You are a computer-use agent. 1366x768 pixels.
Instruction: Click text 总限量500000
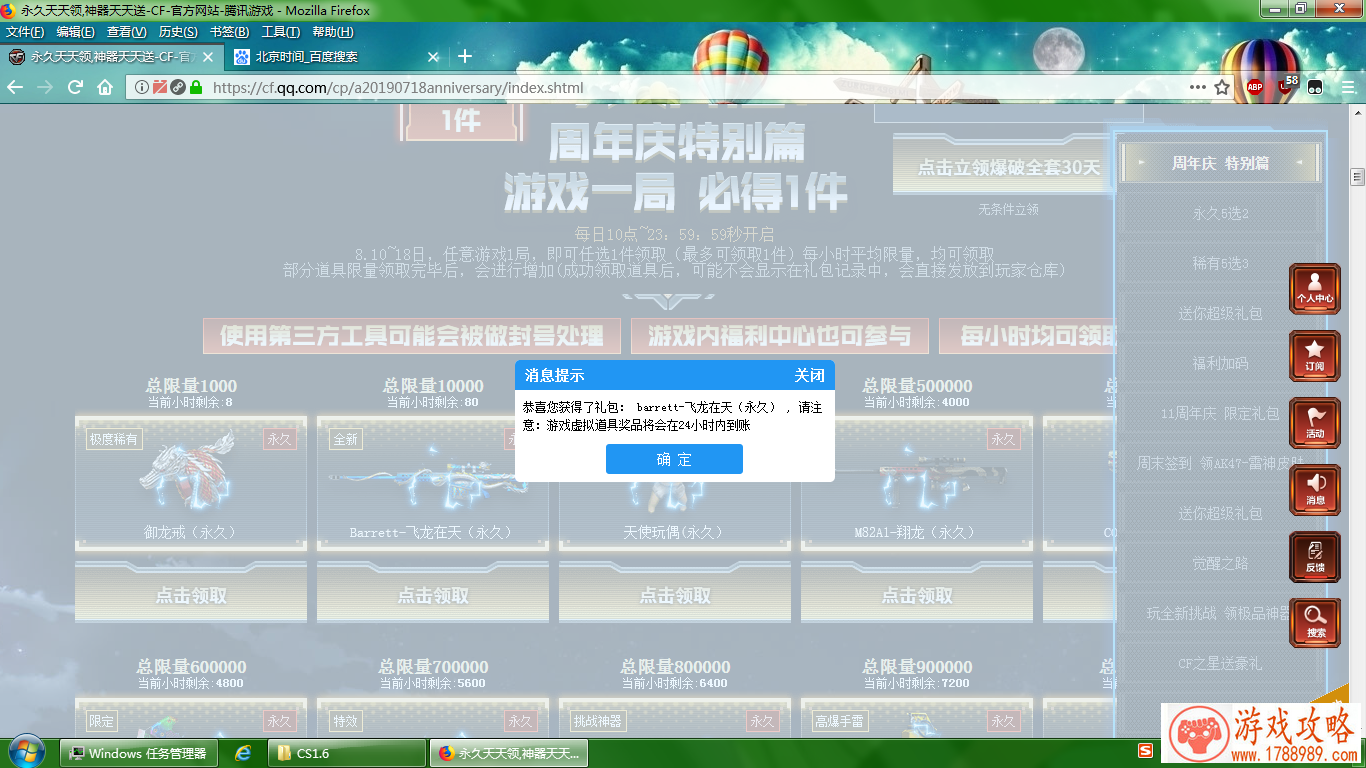point(917,385)
